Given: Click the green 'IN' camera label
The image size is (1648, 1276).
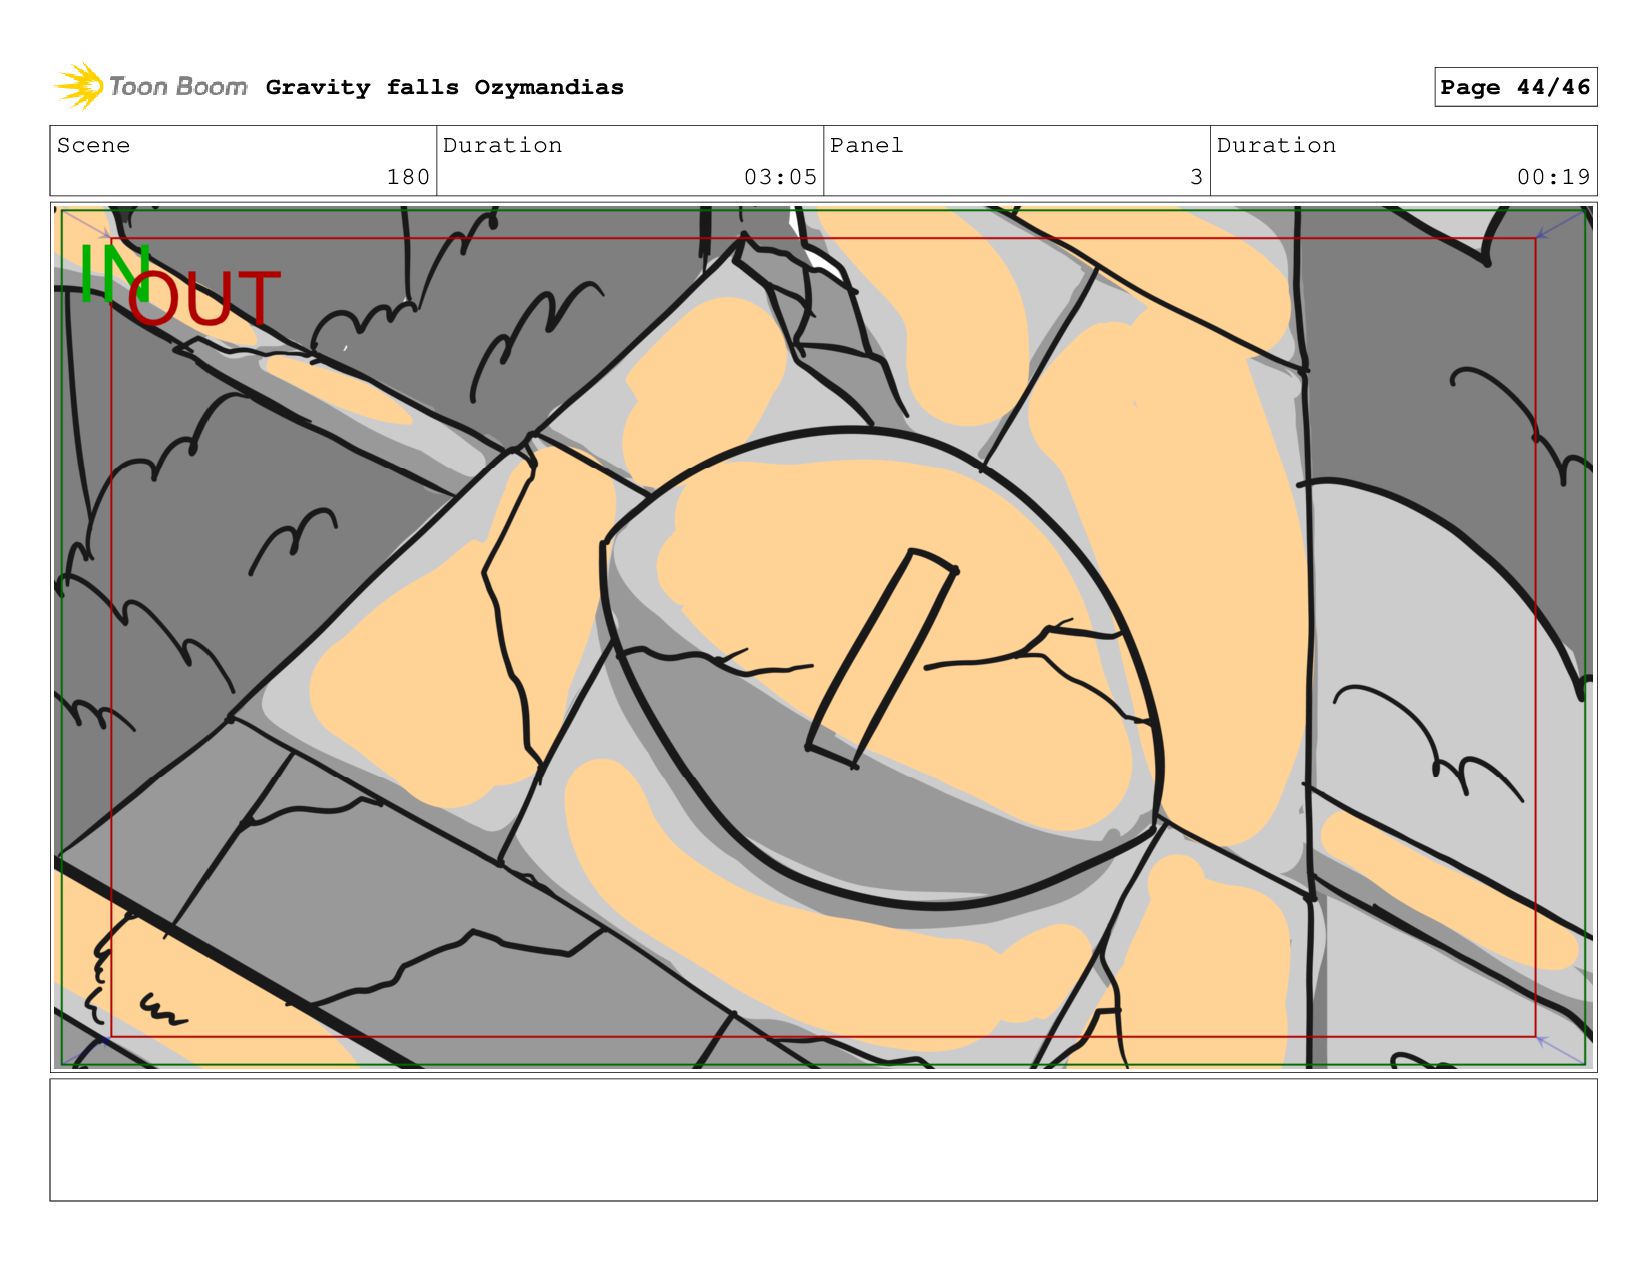Looking at the screenshot, I should tap(114, 273).
